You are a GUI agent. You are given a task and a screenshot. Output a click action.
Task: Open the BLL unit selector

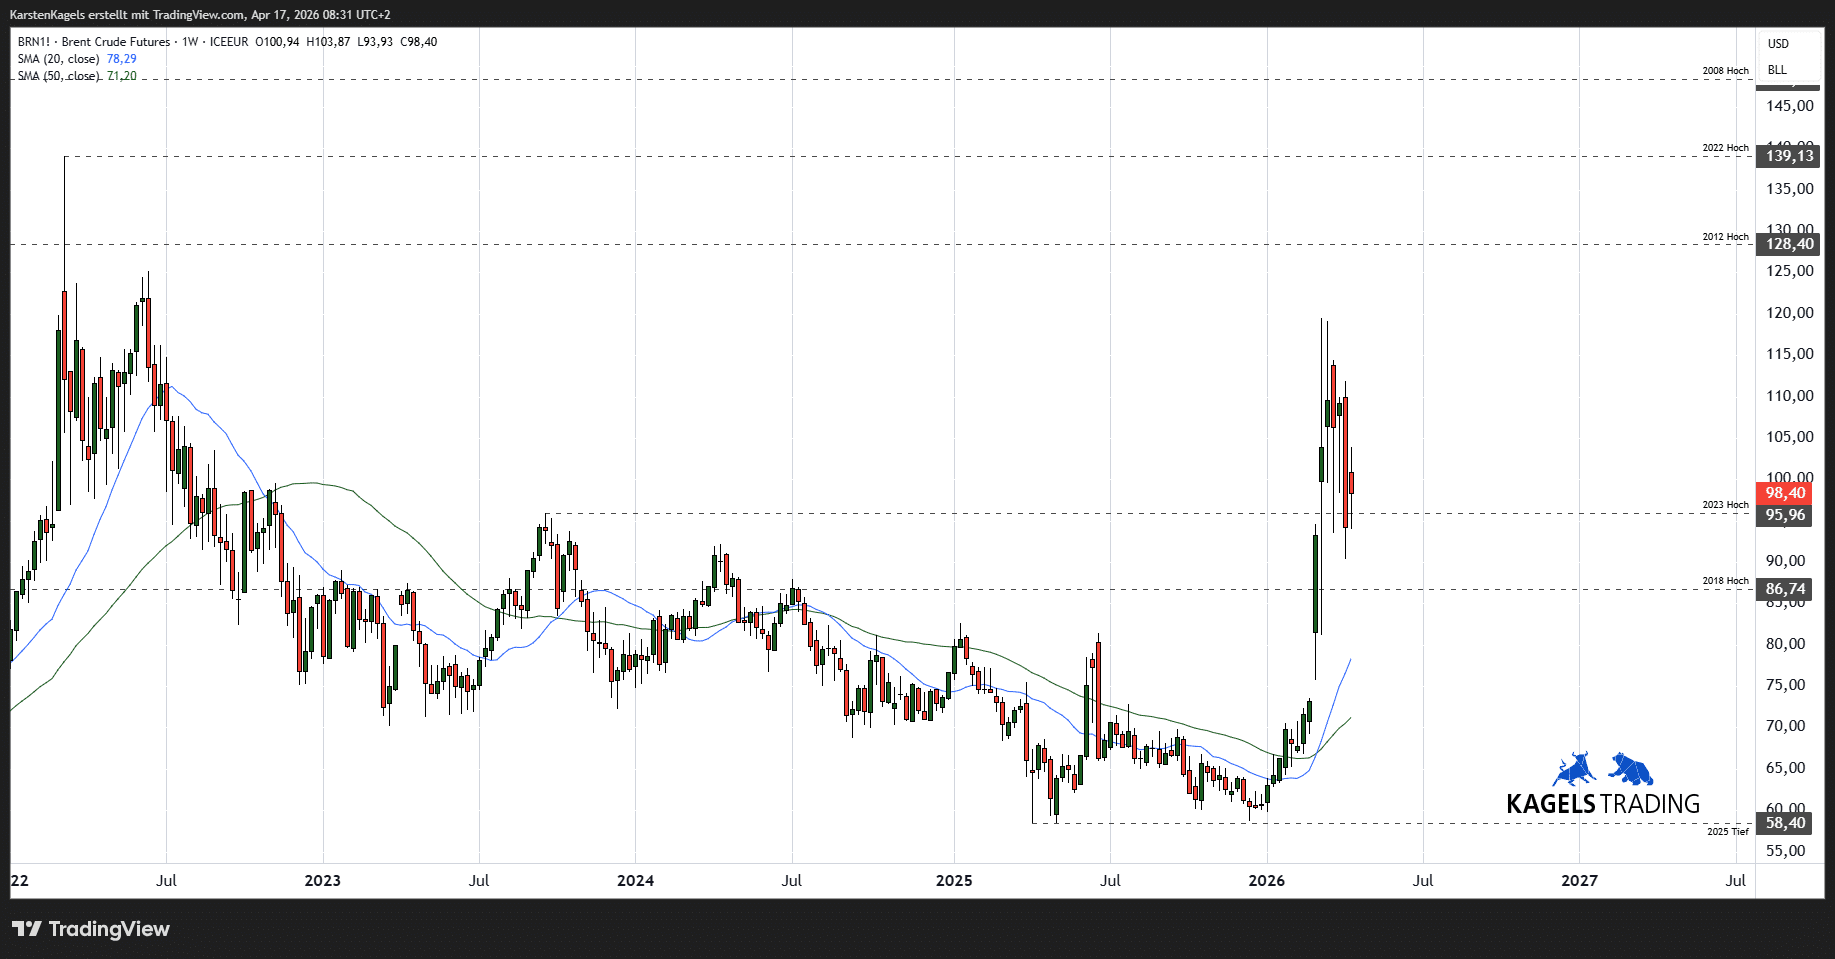click(1777, 70)
